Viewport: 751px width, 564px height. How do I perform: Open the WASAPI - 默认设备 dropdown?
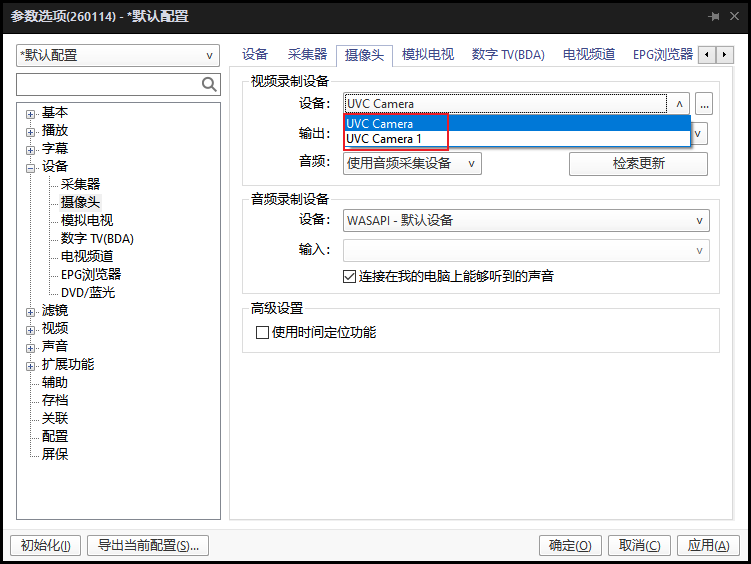526,220
